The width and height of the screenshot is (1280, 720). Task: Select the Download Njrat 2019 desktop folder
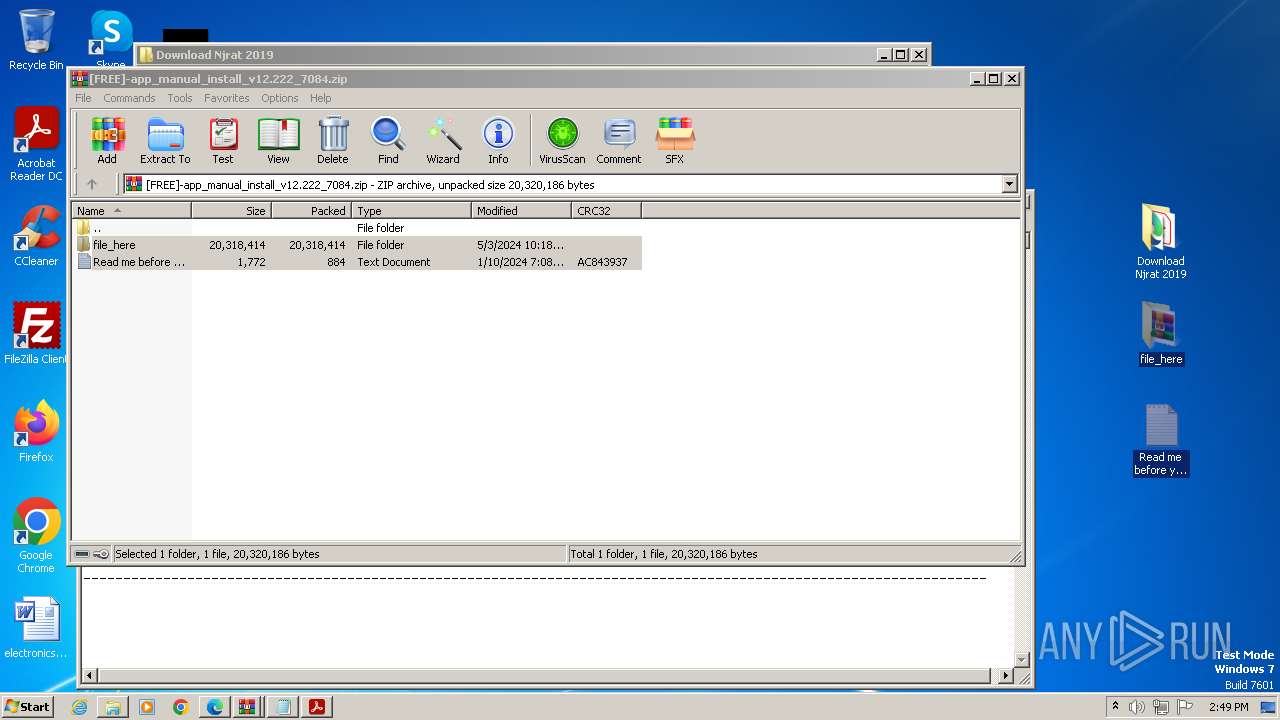pyautogui.click(x=1160, y=241)
